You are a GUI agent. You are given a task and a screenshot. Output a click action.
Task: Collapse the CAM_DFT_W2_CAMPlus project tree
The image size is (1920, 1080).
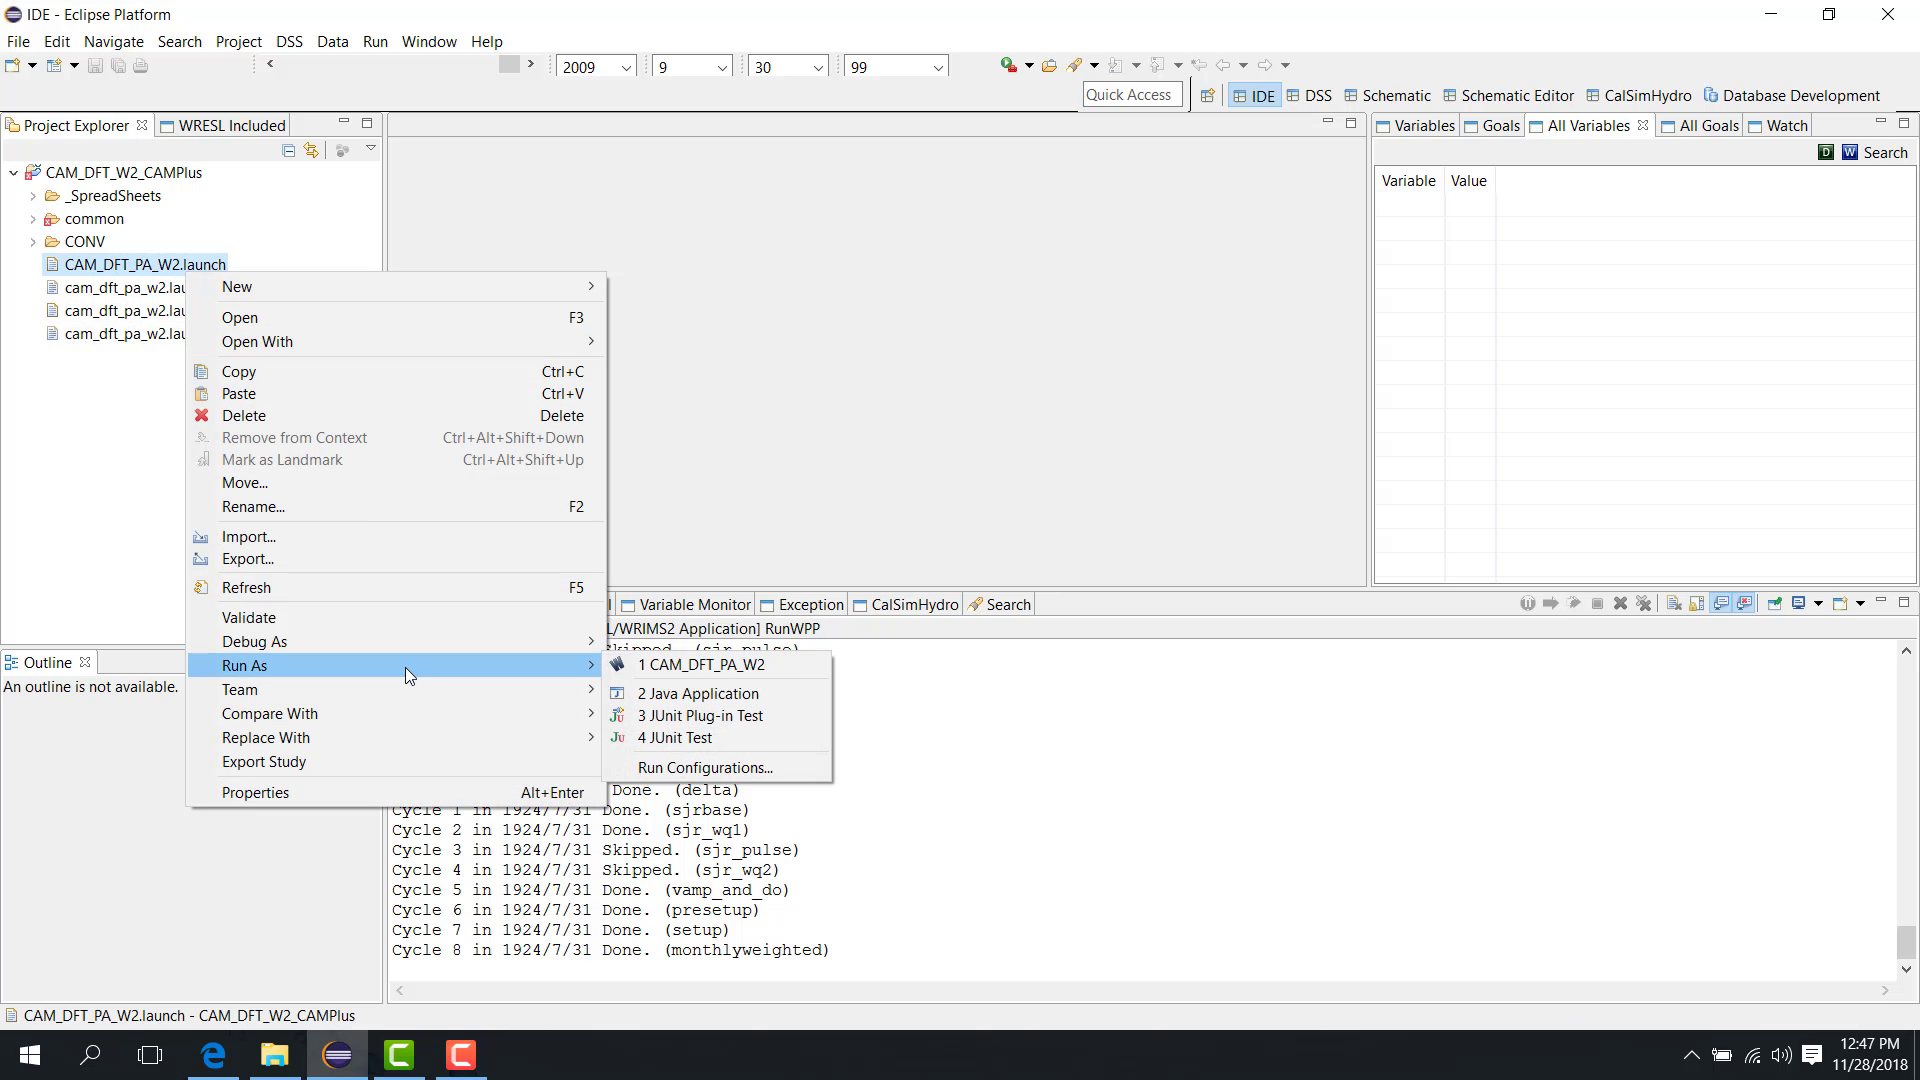coord(13,173)
